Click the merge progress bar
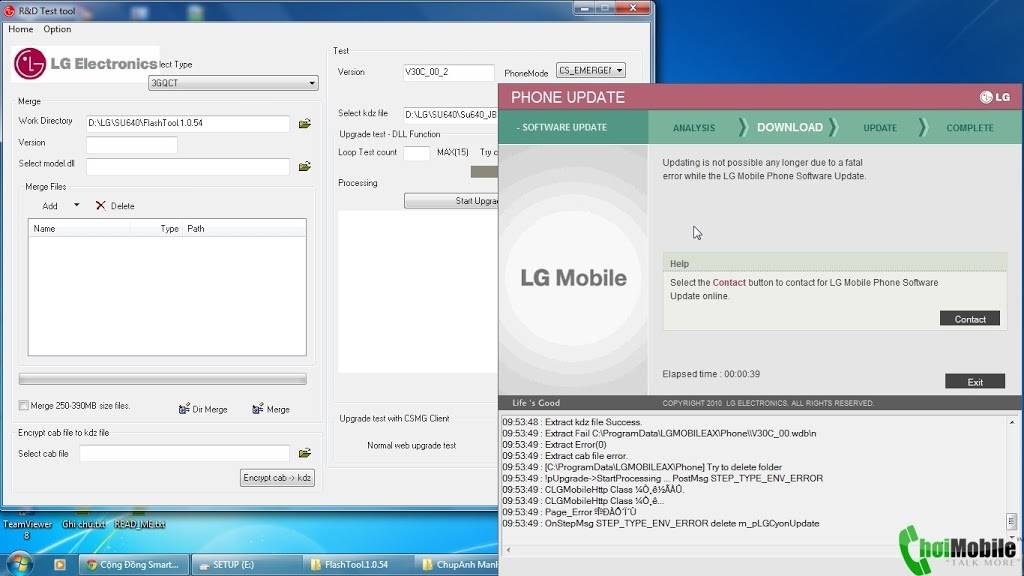 coord(163,379)
